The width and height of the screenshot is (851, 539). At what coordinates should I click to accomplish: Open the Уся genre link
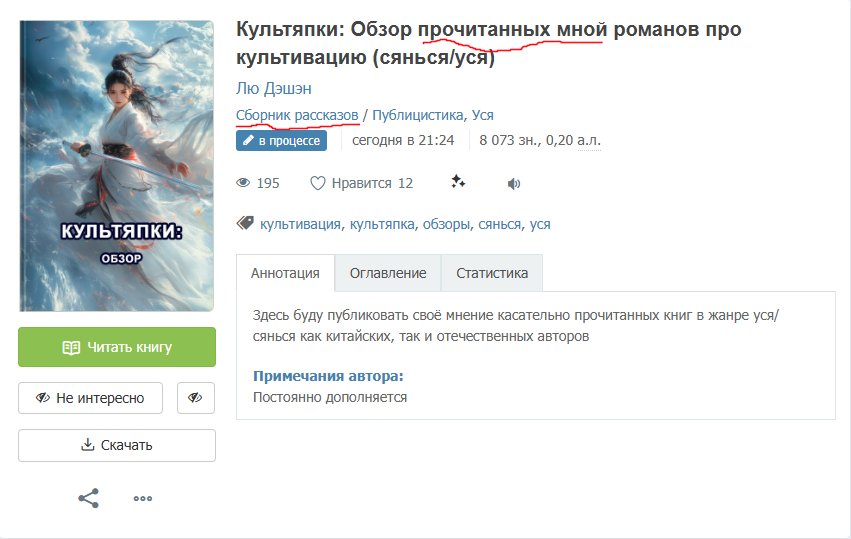point(482,115)
